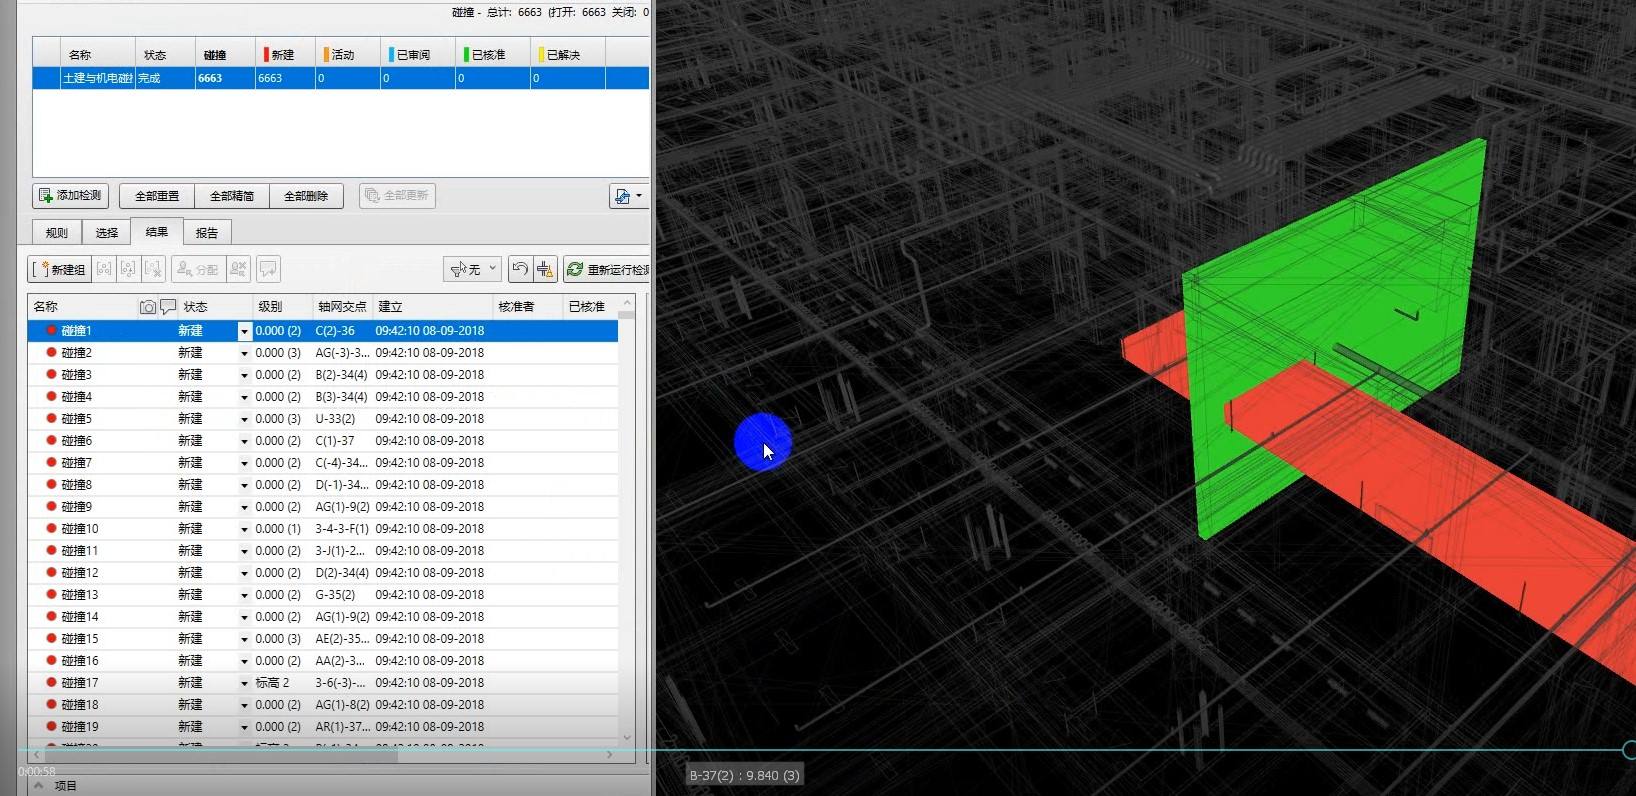Open status dropdown for 碰撞5
Viewport: 1636px width, 796px height.
point(244,419)
